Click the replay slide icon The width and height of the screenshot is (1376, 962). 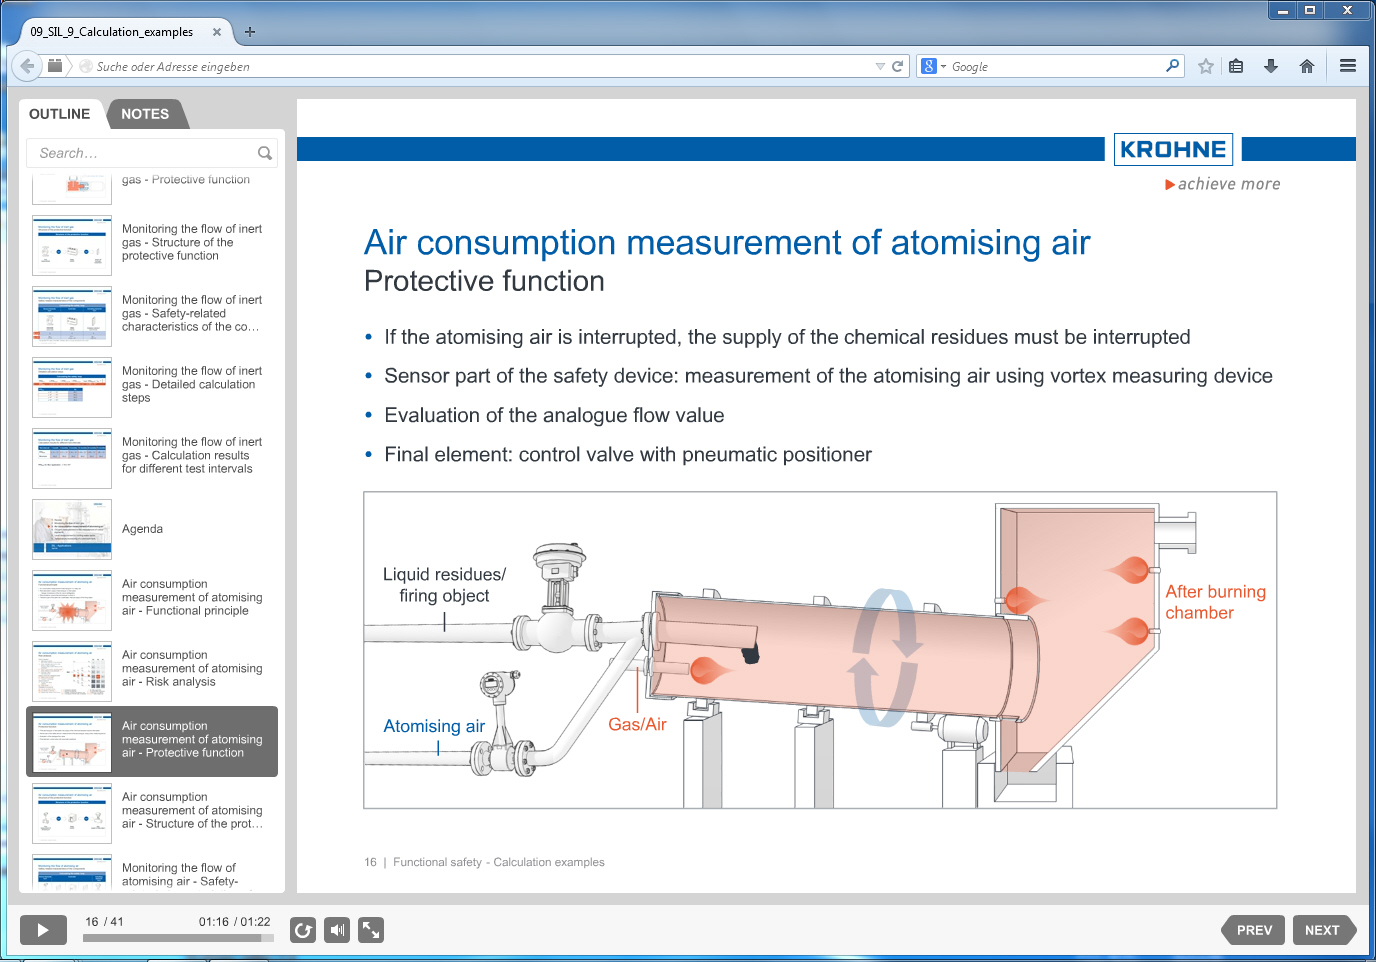pos(303,930)
